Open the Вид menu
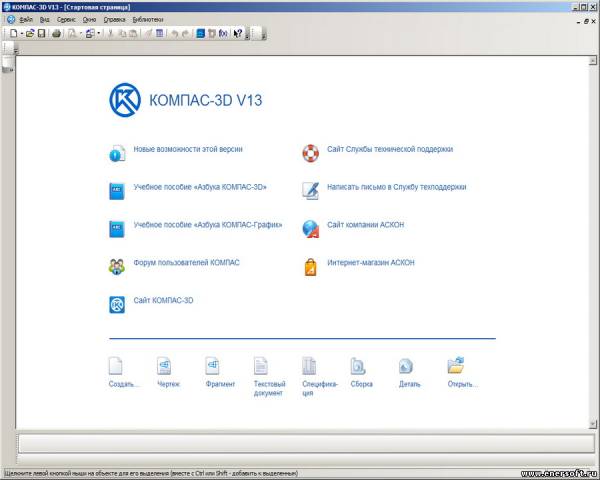The height and width of the screenshot is (480, 600). click(x=44, y=20)
